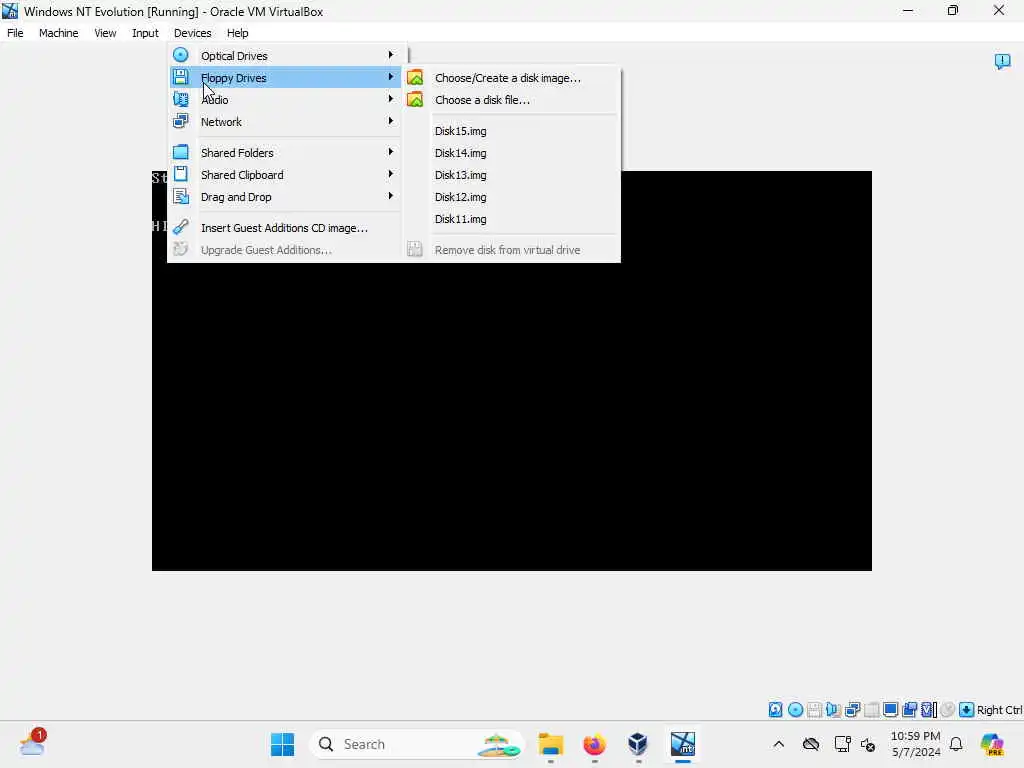
Task: Click the Shared Folders icon in Devices menu
Action: point(181,152)
